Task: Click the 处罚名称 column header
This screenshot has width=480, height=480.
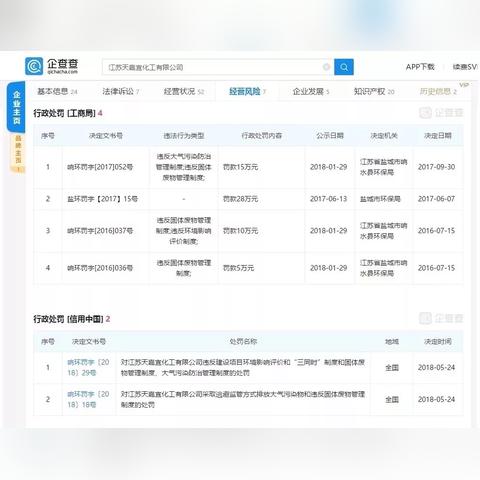Action: [x=243, y=341]
